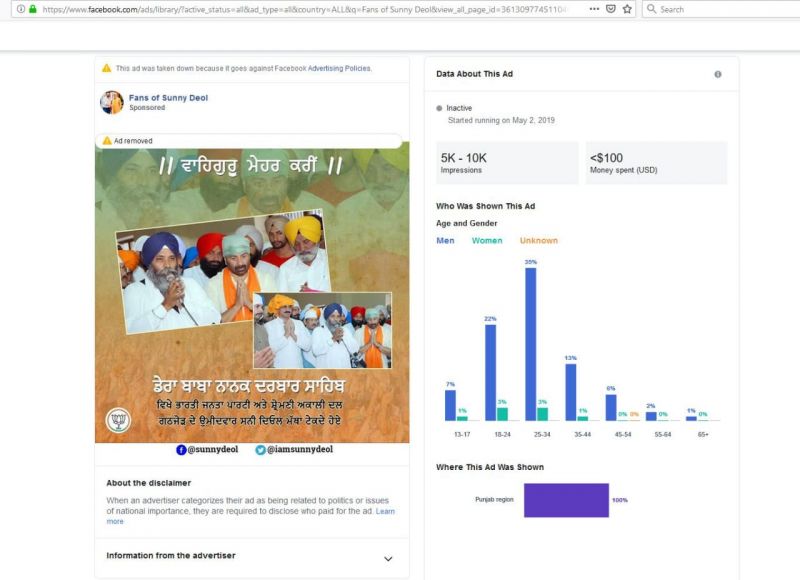Click the Pocket save icon
The width and height of the screenshot is (800, 580).
[x=609, y=9]
